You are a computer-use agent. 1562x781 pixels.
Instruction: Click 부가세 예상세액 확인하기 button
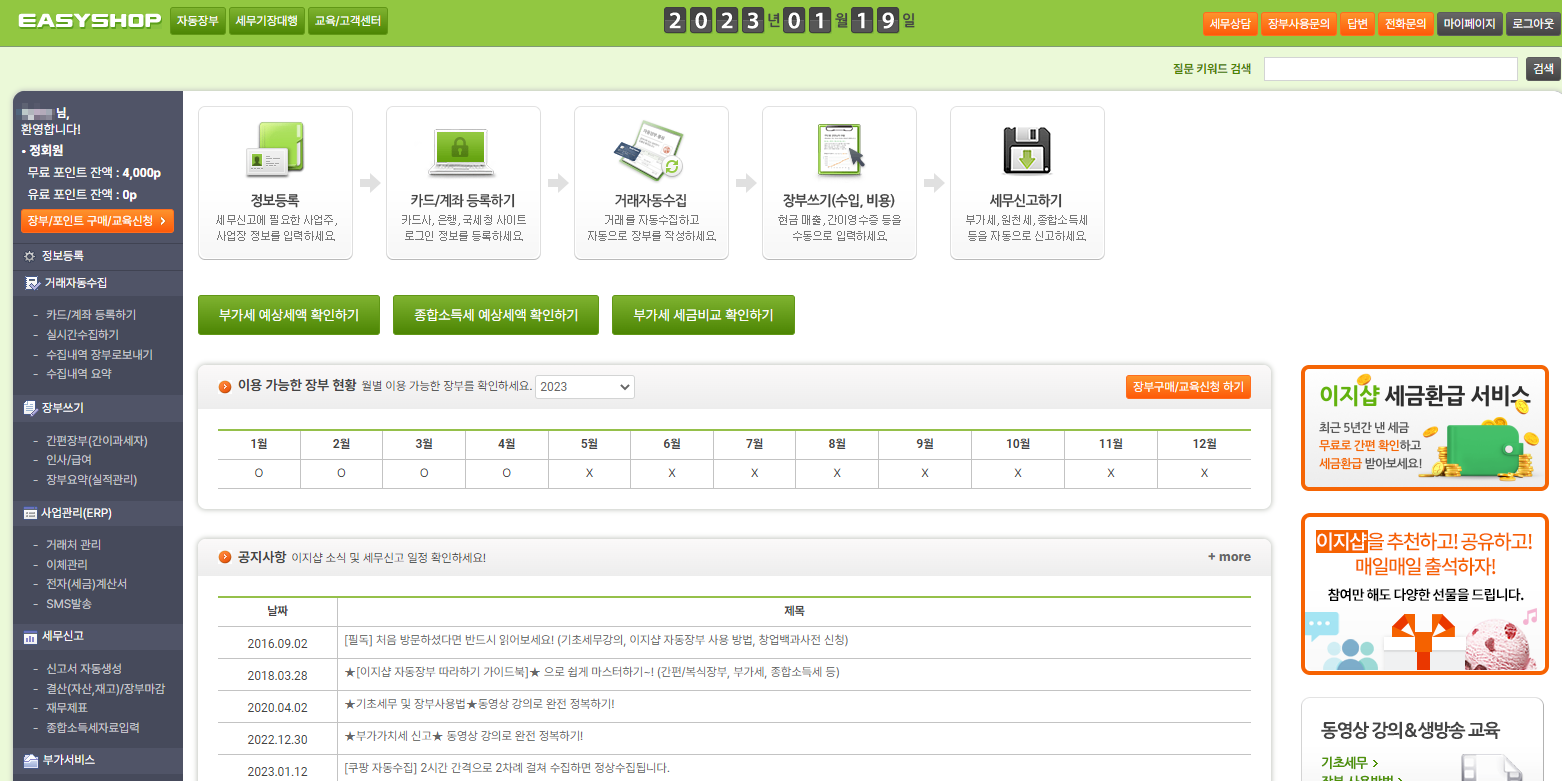[288, 315]
